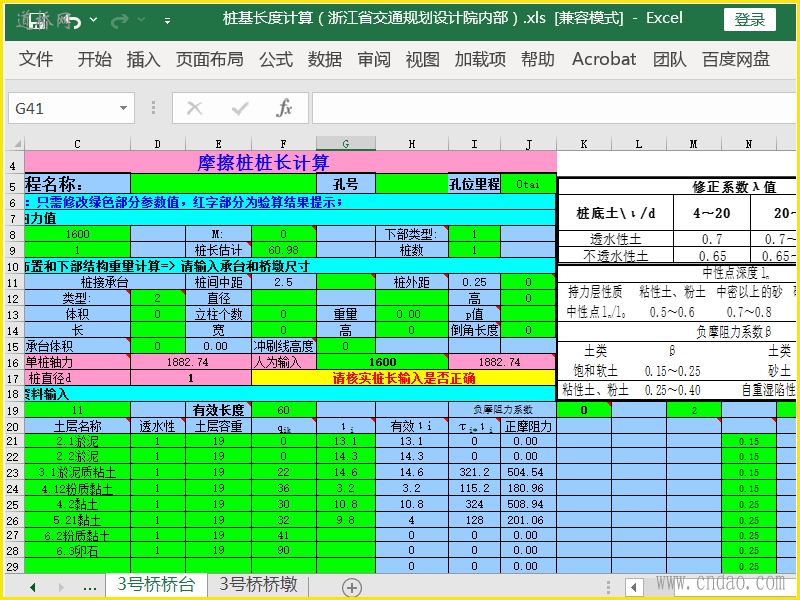Click the 饱和软土 cell
This screenshot has width=800, height=600.
tap(595, 370)
